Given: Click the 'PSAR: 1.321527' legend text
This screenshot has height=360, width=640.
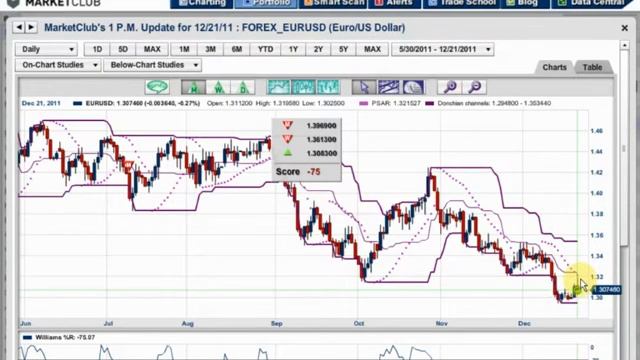Looking at the screenshot, I should (396, 104).
